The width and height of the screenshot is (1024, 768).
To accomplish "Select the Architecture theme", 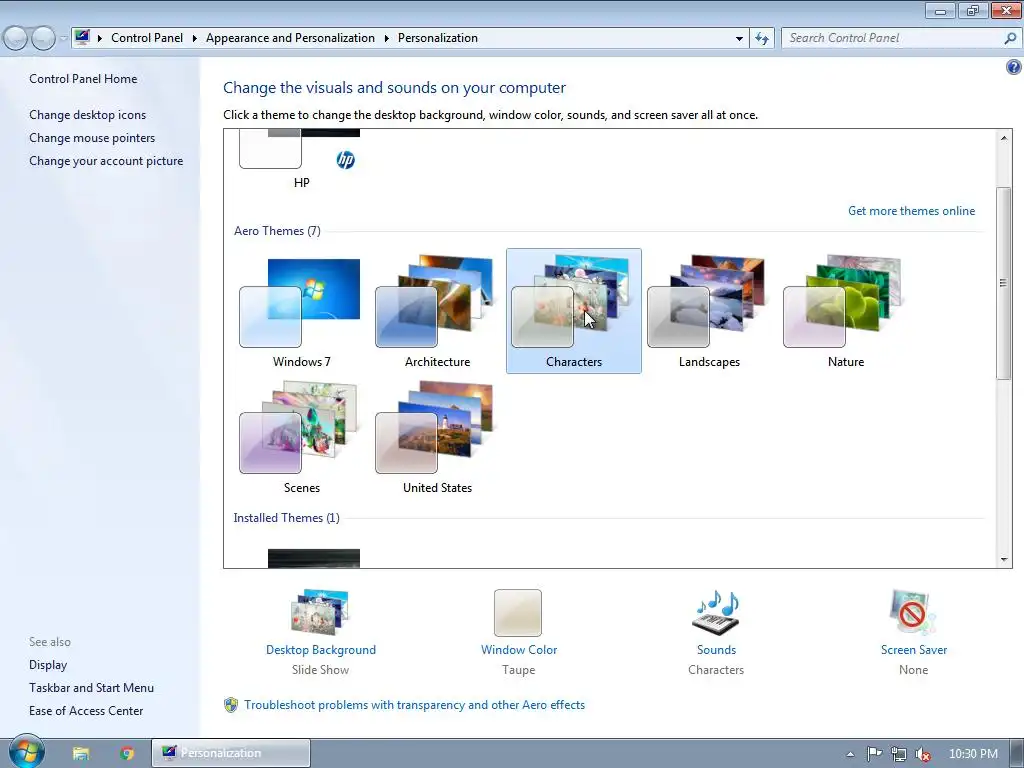I will pyautogui.click(x=437, y=312).
